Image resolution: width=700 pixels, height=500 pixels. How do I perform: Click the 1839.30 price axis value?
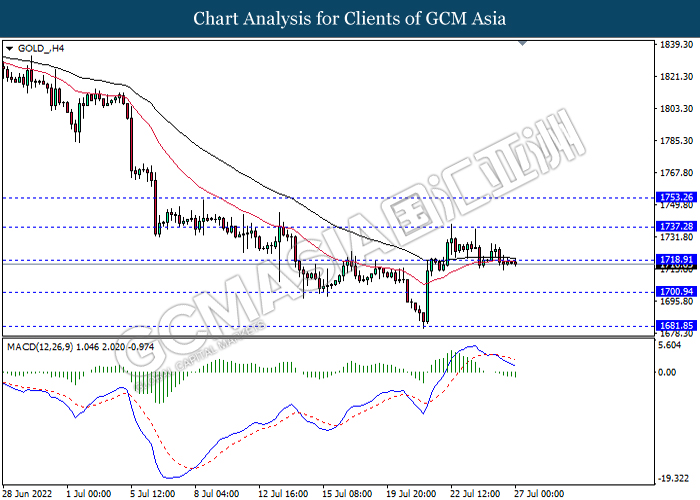point(676,45)
